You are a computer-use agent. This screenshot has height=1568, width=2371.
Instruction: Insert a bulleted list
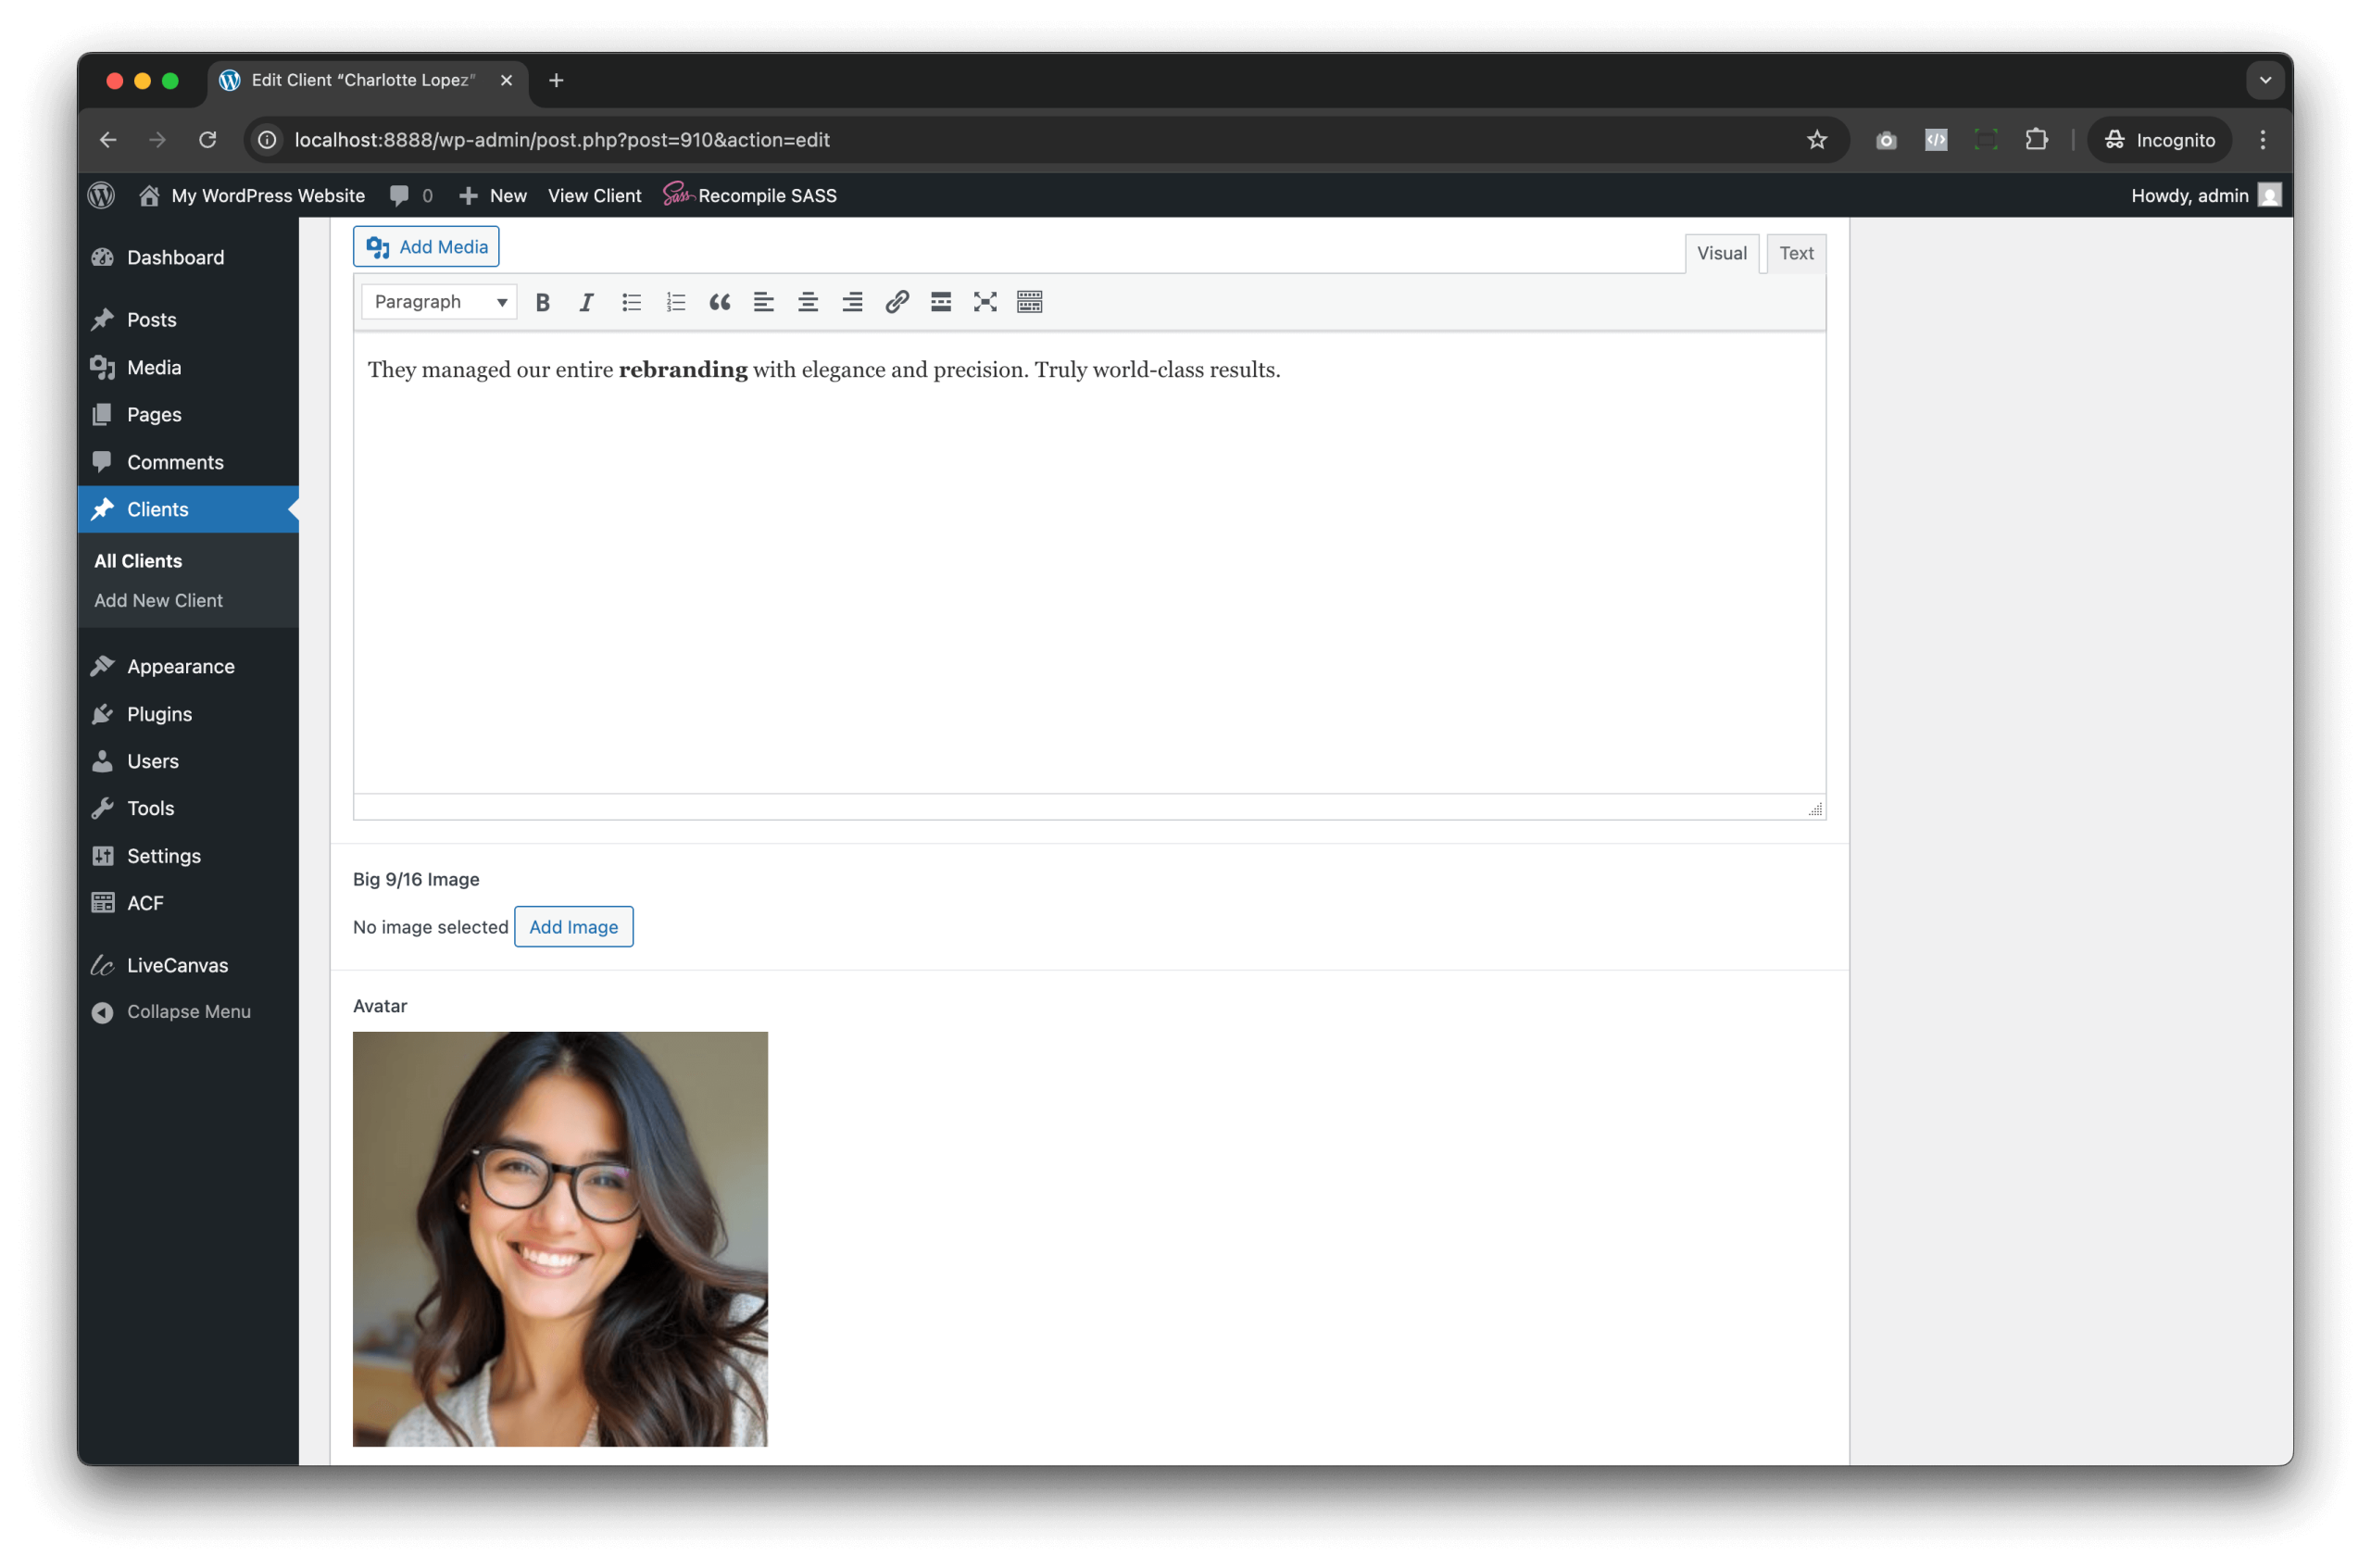click(x=631, y=302)
